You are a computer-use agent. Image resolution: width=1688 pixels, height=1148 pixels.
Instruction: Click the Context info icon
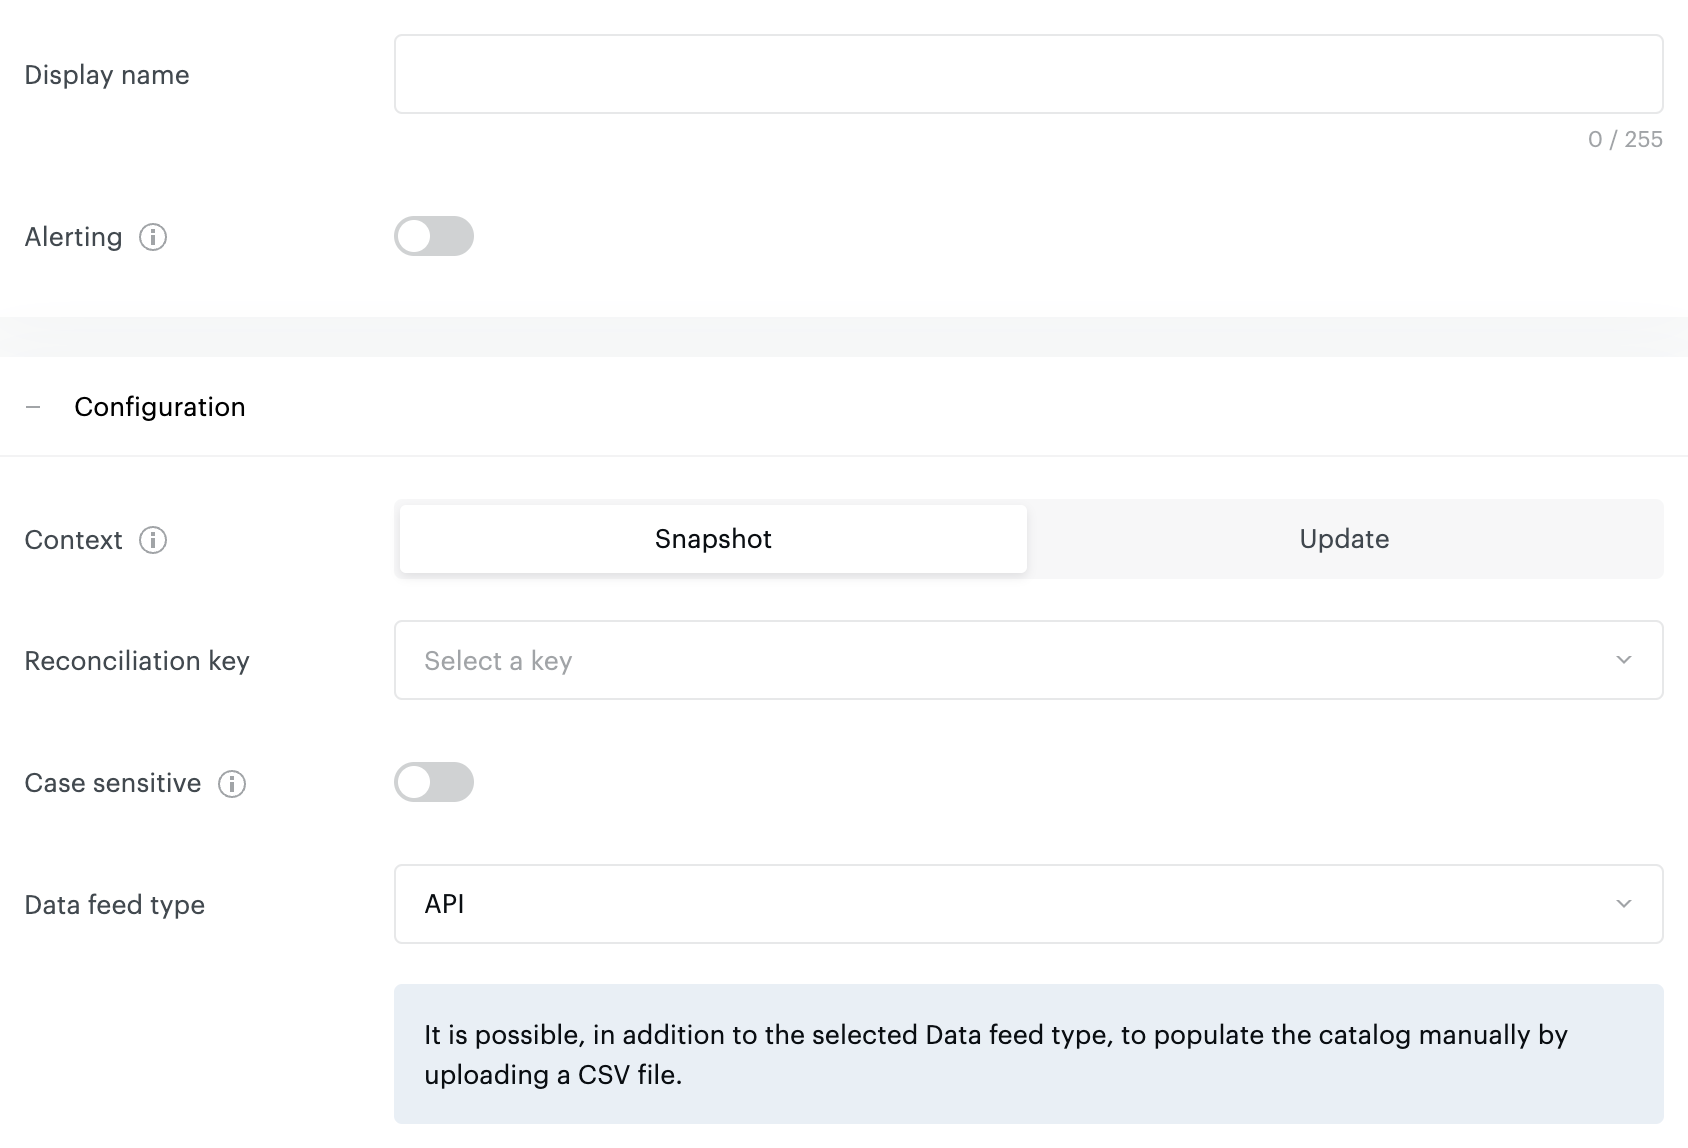152,541
